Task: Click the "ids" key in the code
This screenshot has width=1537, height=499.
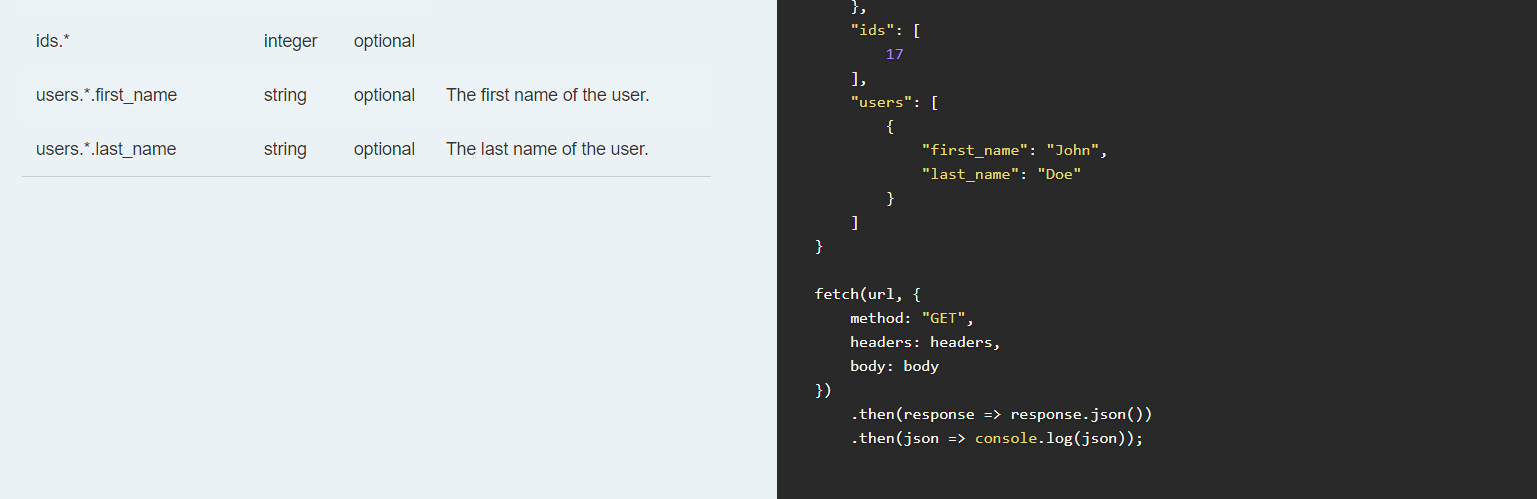Action: point(871,30)
